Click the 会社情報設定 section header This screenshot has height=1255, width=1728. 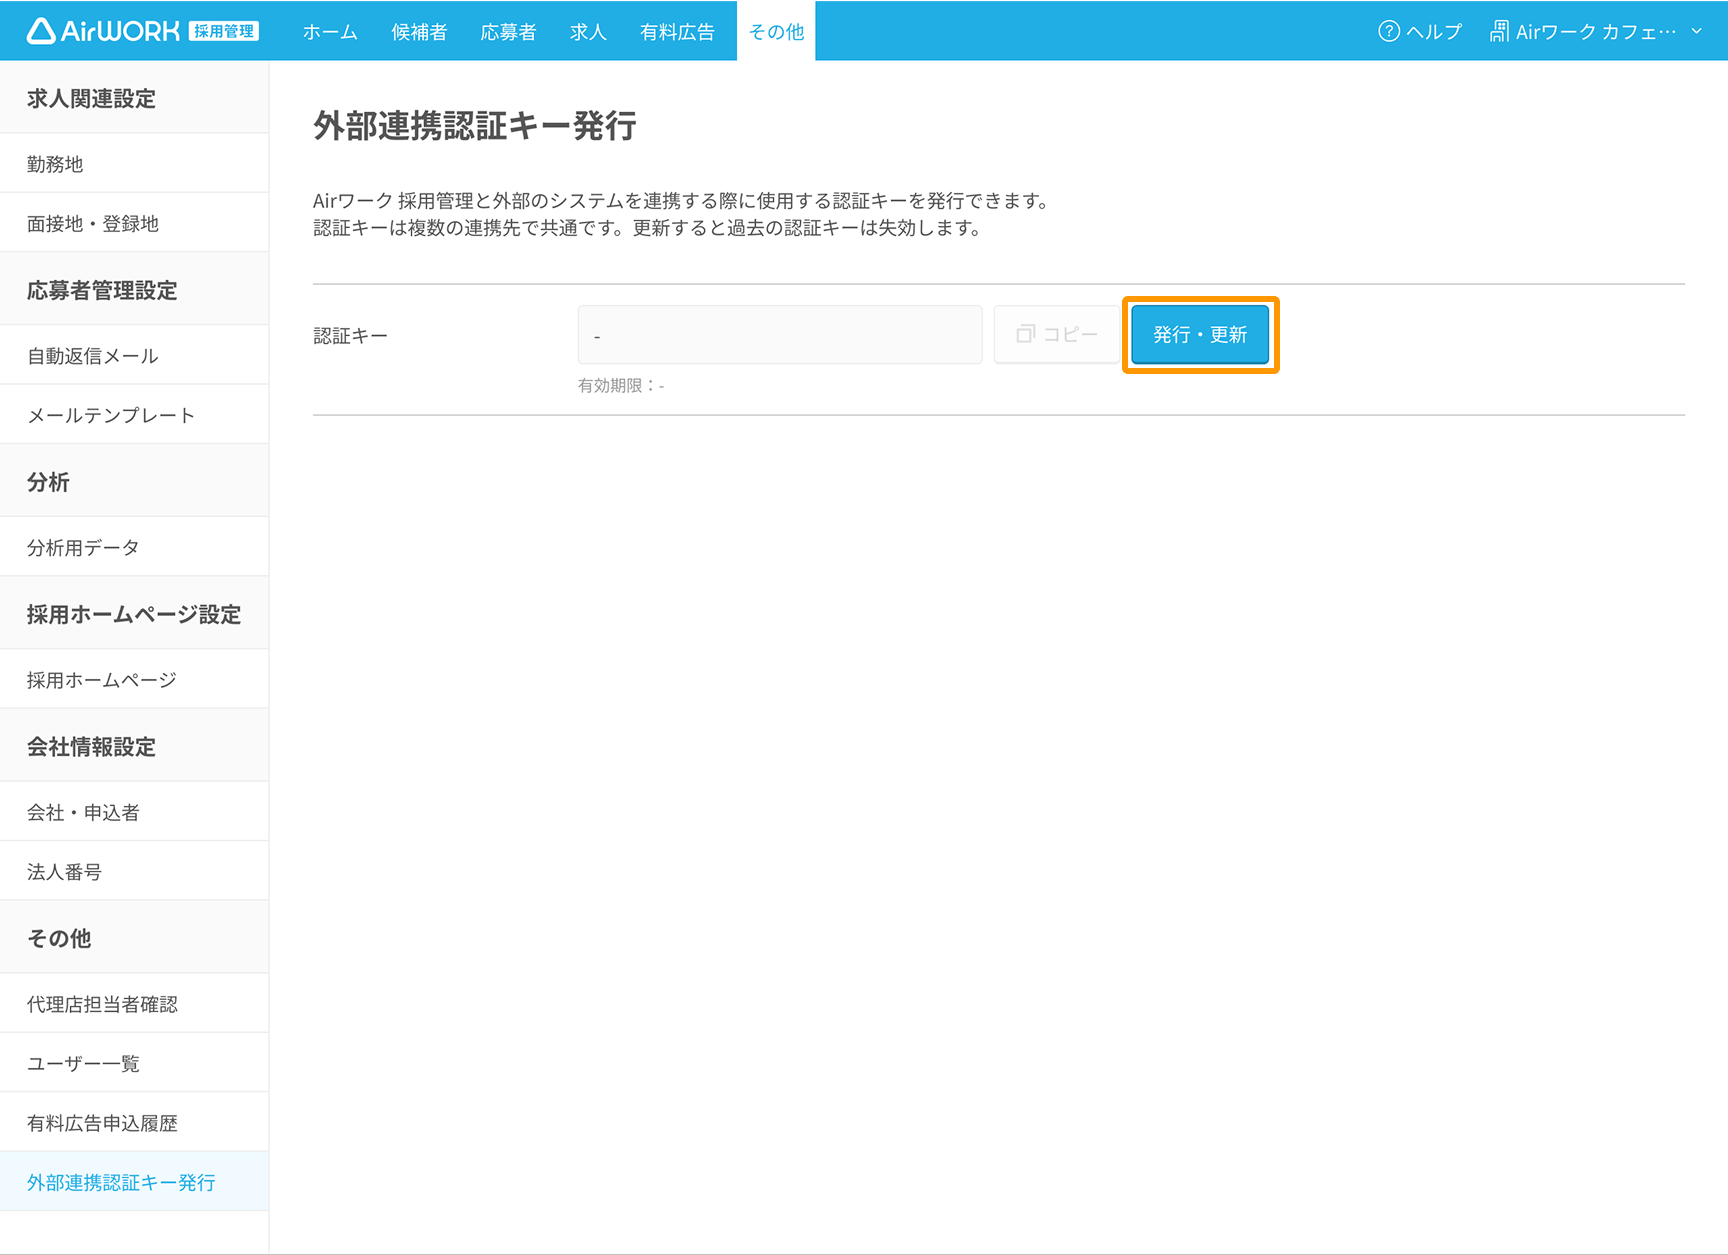(91, 746)
